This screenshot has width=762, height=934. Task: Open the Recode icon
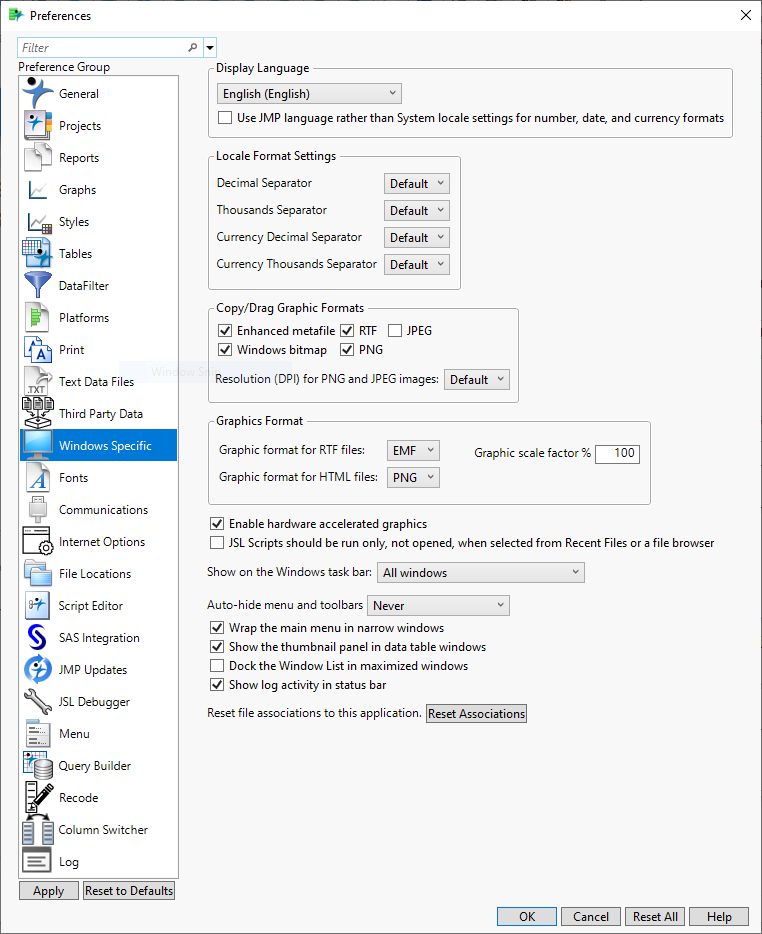pos(38,797)
